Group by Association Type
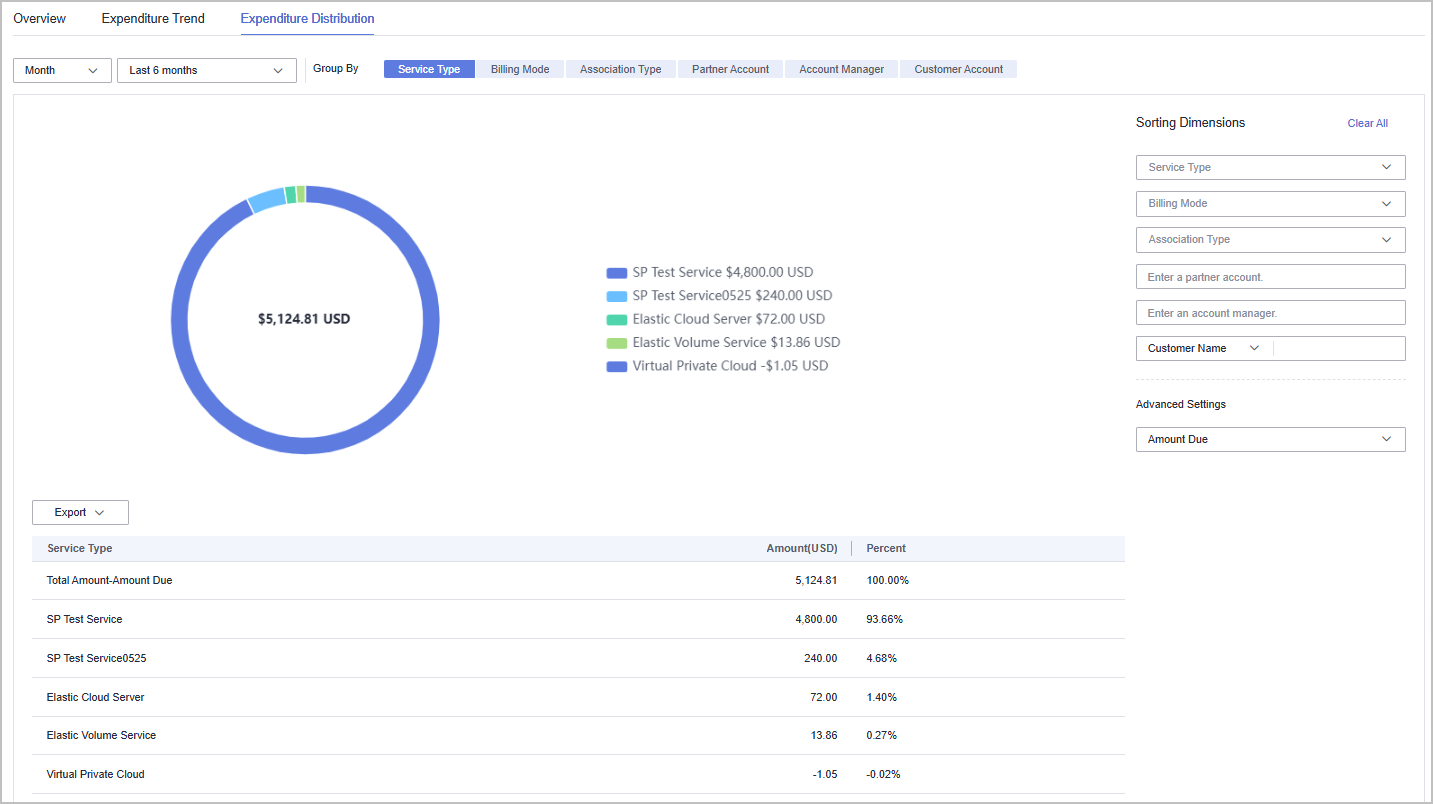The height and width of the screenshot is (804, 1433). [x=620, y=69]
